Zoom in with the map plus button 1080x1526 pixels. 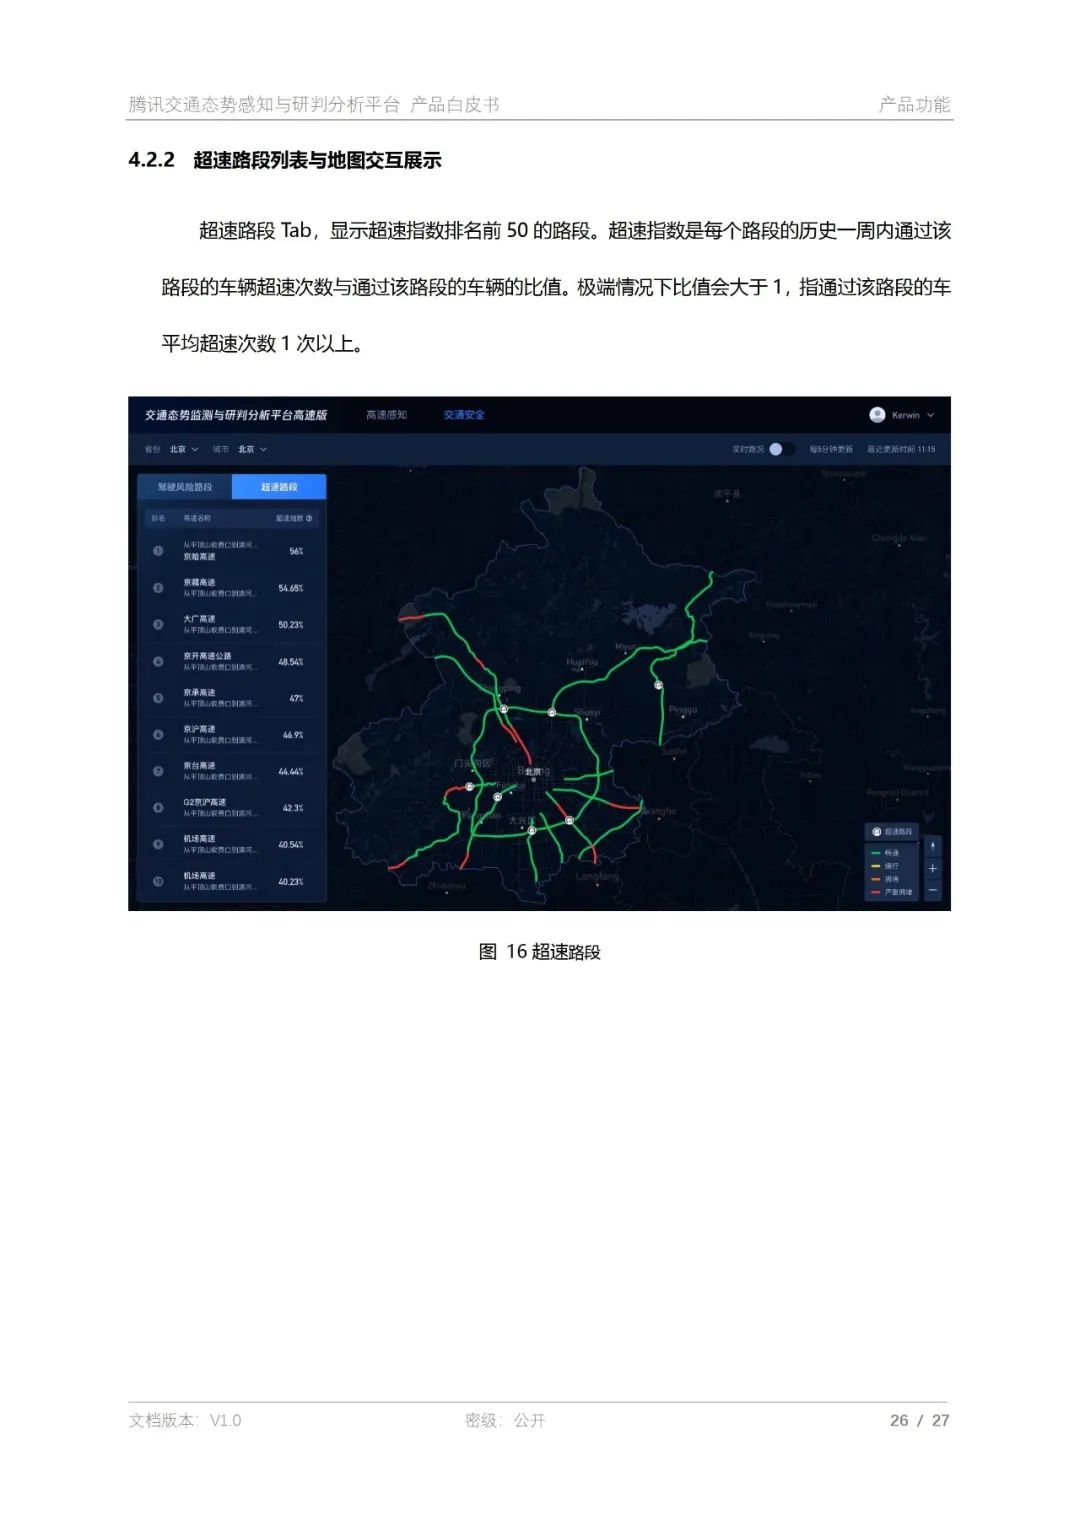[x=933, y=869]
